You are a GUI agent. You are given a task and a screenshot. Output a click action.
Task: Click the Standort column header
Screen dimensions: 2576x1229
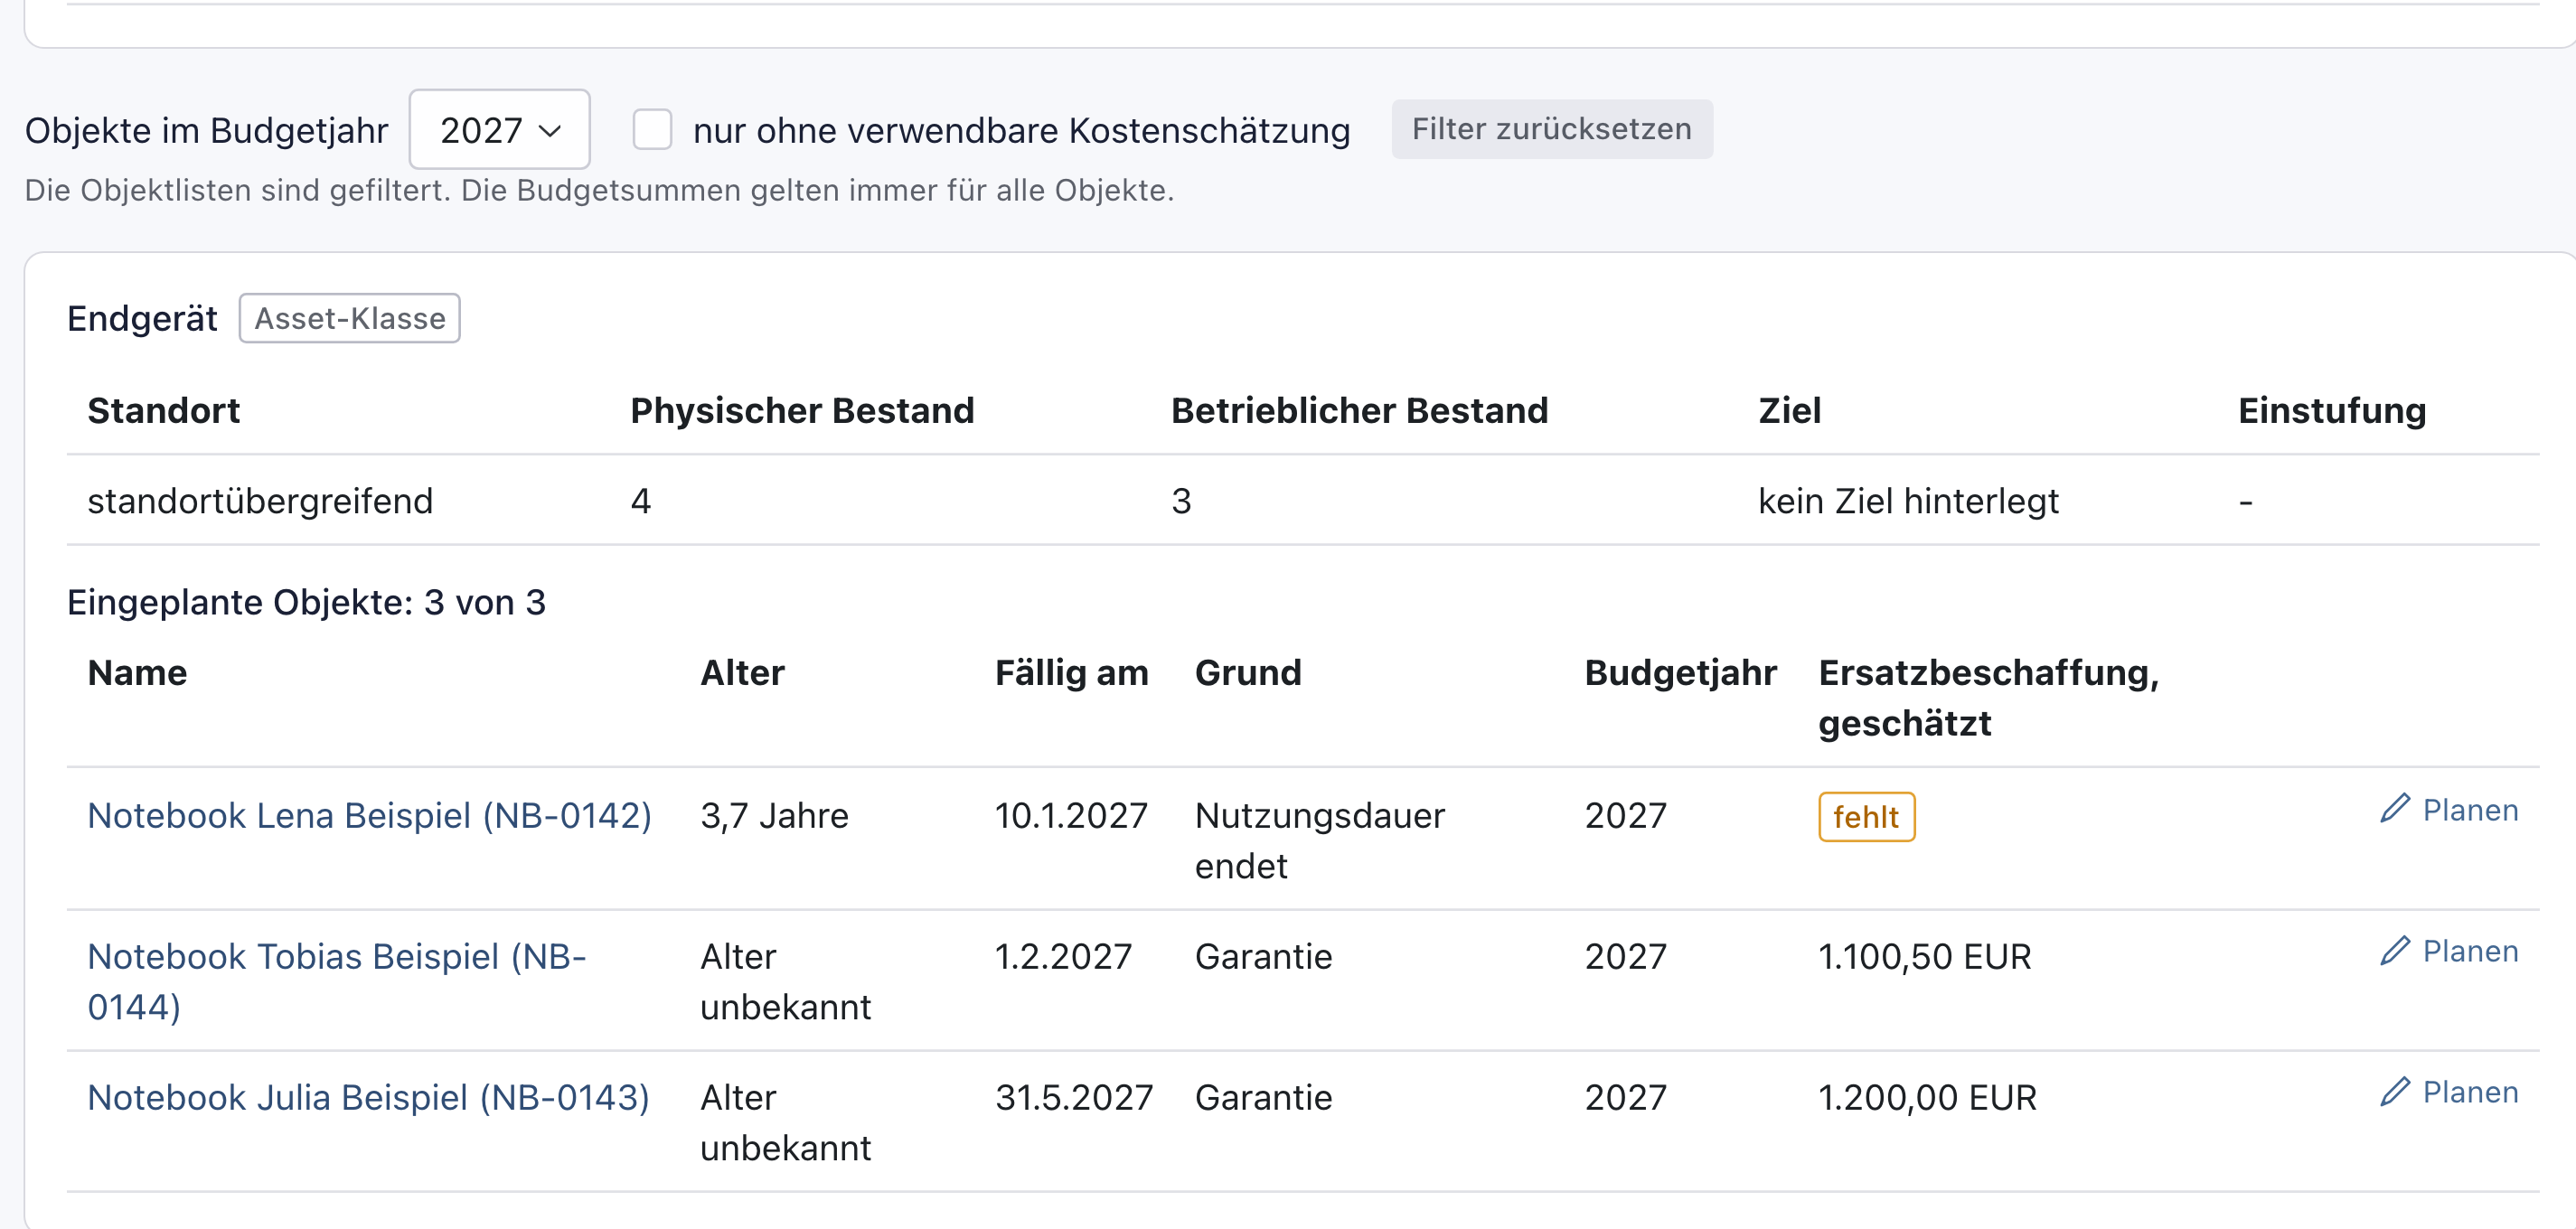[164, 411]
